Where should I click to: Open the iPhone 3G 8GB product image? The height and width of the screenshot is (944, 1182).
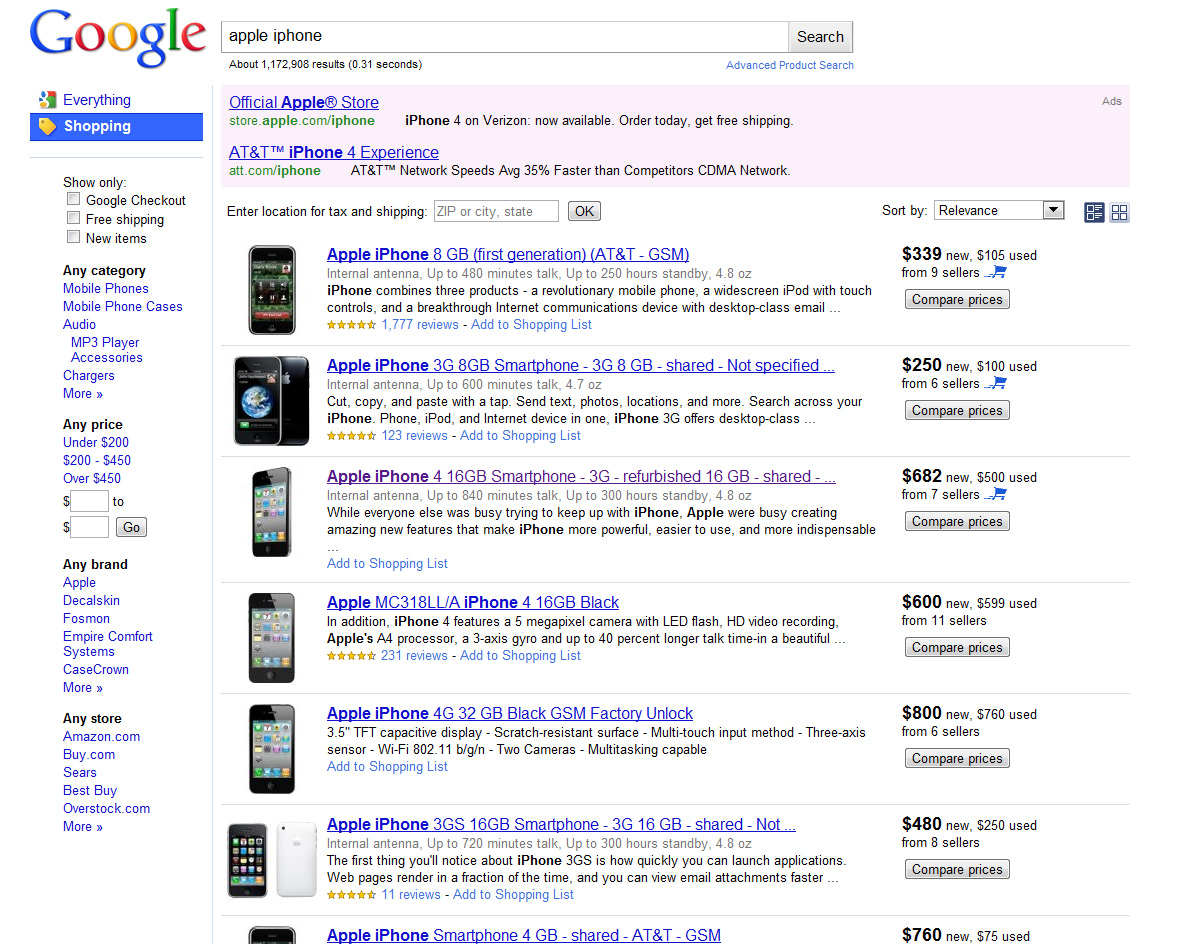(271, 400)
